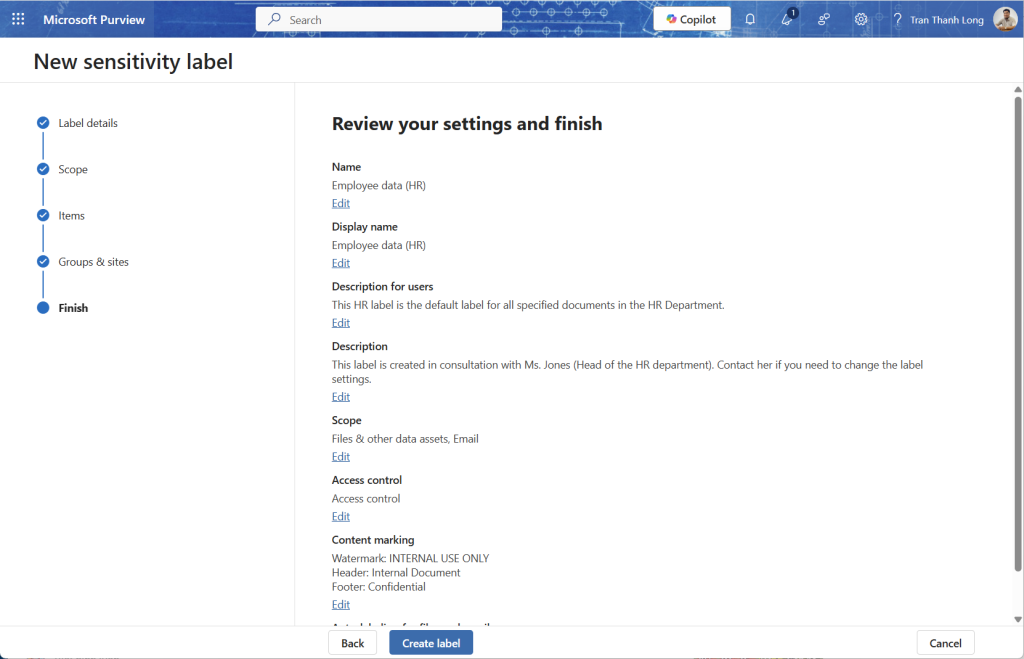Screen dimensions: 1024x659
Task: Click the Copilot button
Action: pyautogui.click(x=692, y=19)
